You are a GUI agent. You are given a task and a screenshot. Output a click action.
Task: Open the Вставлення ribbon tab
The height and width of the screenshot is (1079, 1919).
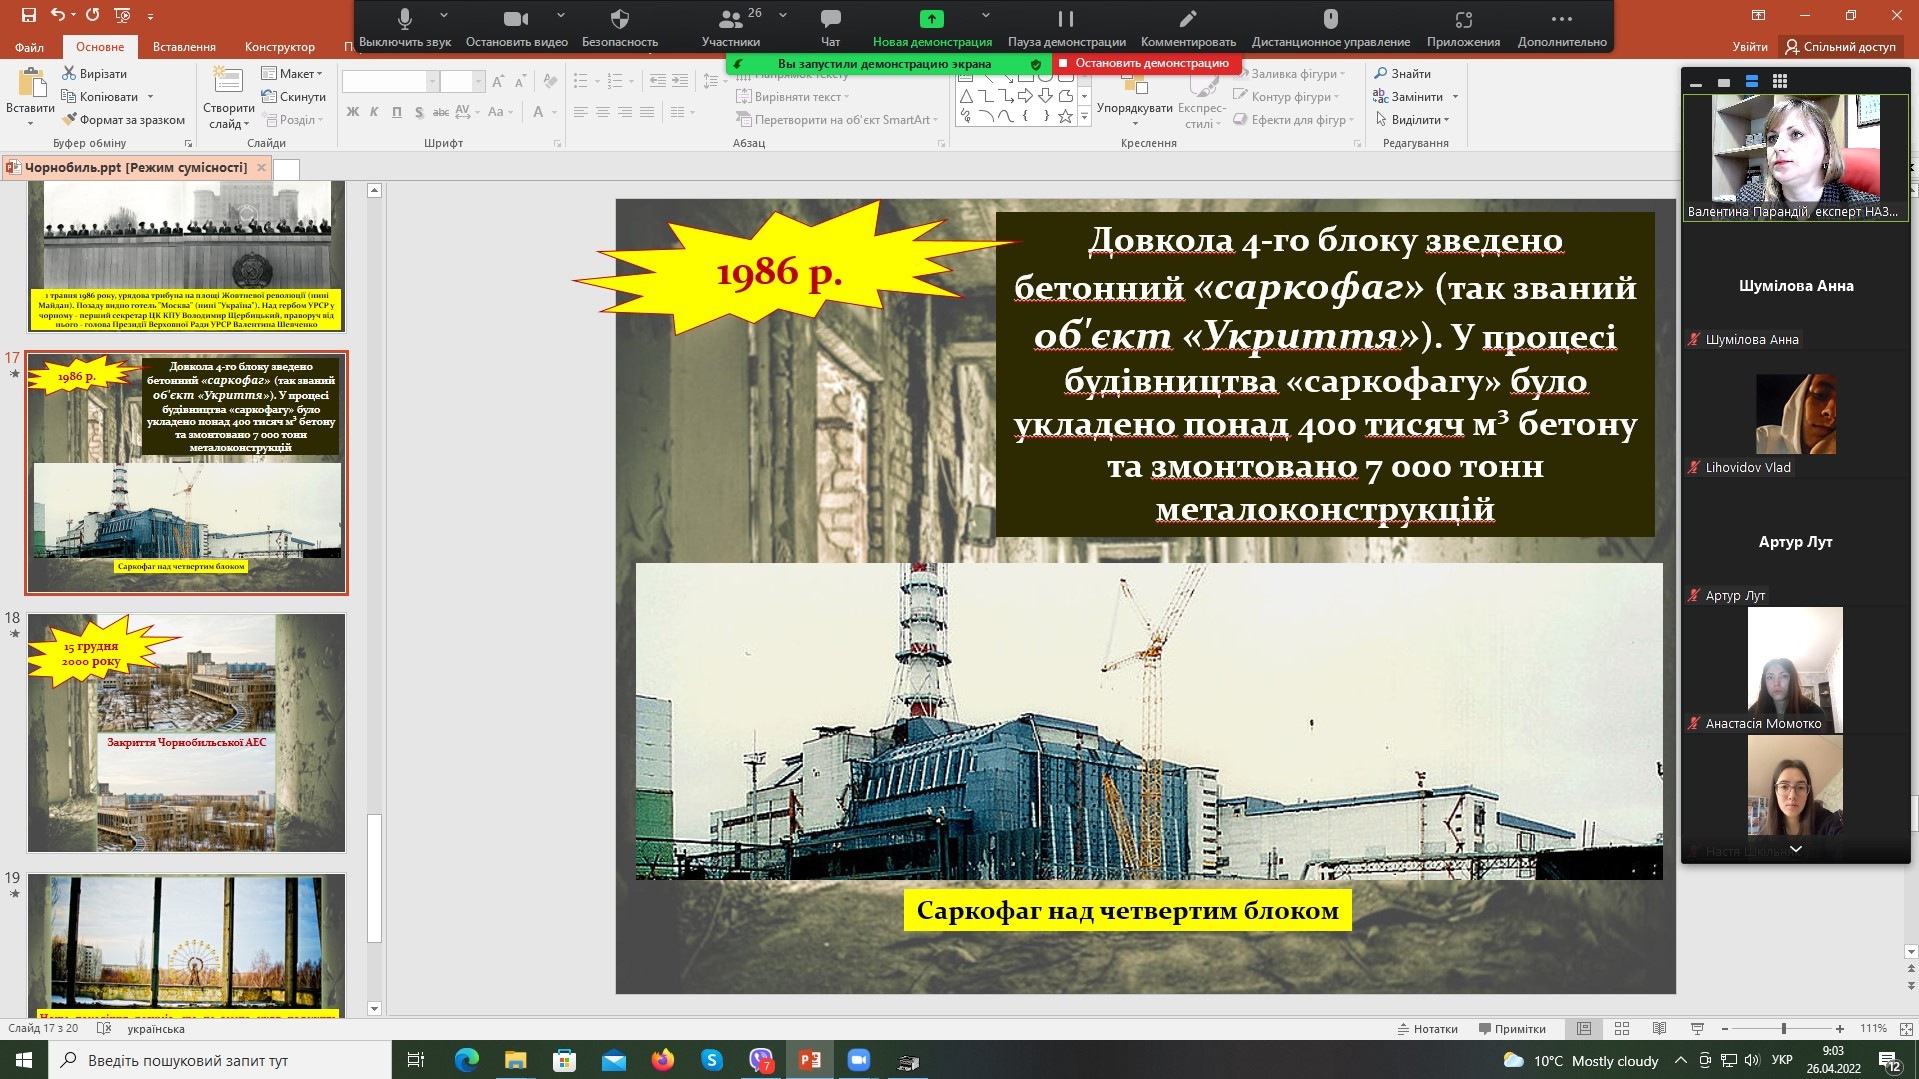point(184,47)
